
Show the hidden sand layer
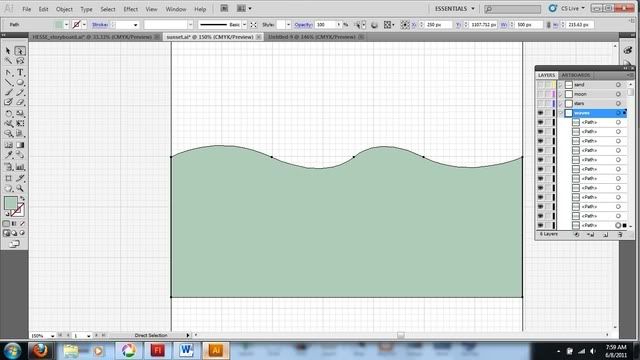pos(540,84)
